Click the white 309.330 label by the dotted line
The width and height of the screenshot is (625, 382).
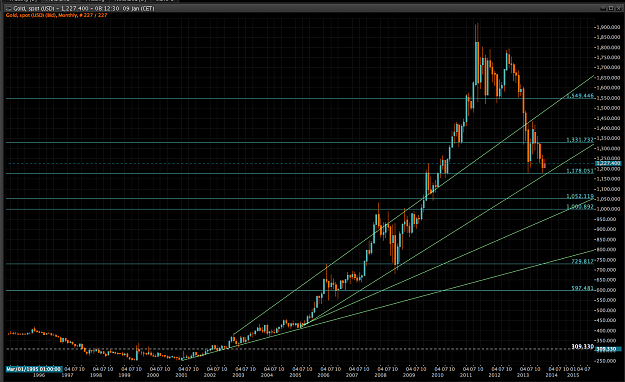[x=583, y=347]
